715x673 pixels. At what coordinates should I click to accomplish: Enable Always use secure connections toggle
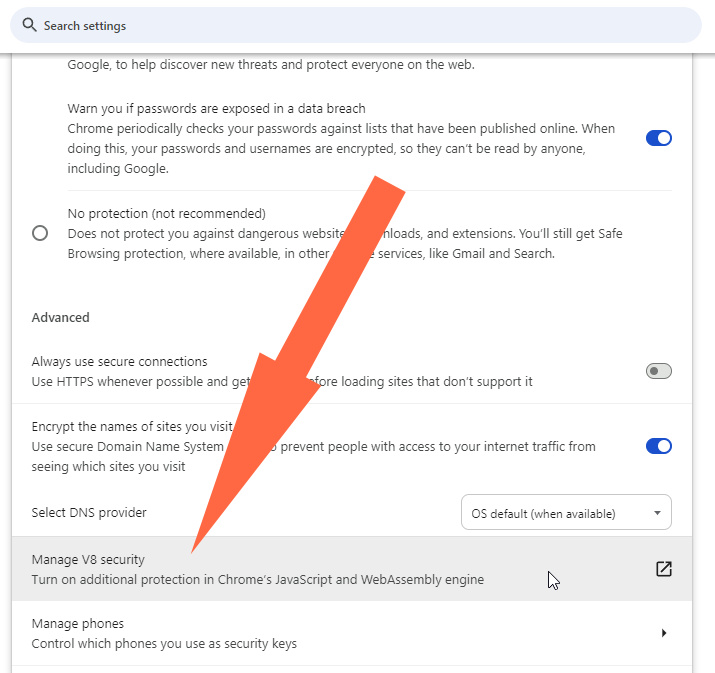point(658,371)
